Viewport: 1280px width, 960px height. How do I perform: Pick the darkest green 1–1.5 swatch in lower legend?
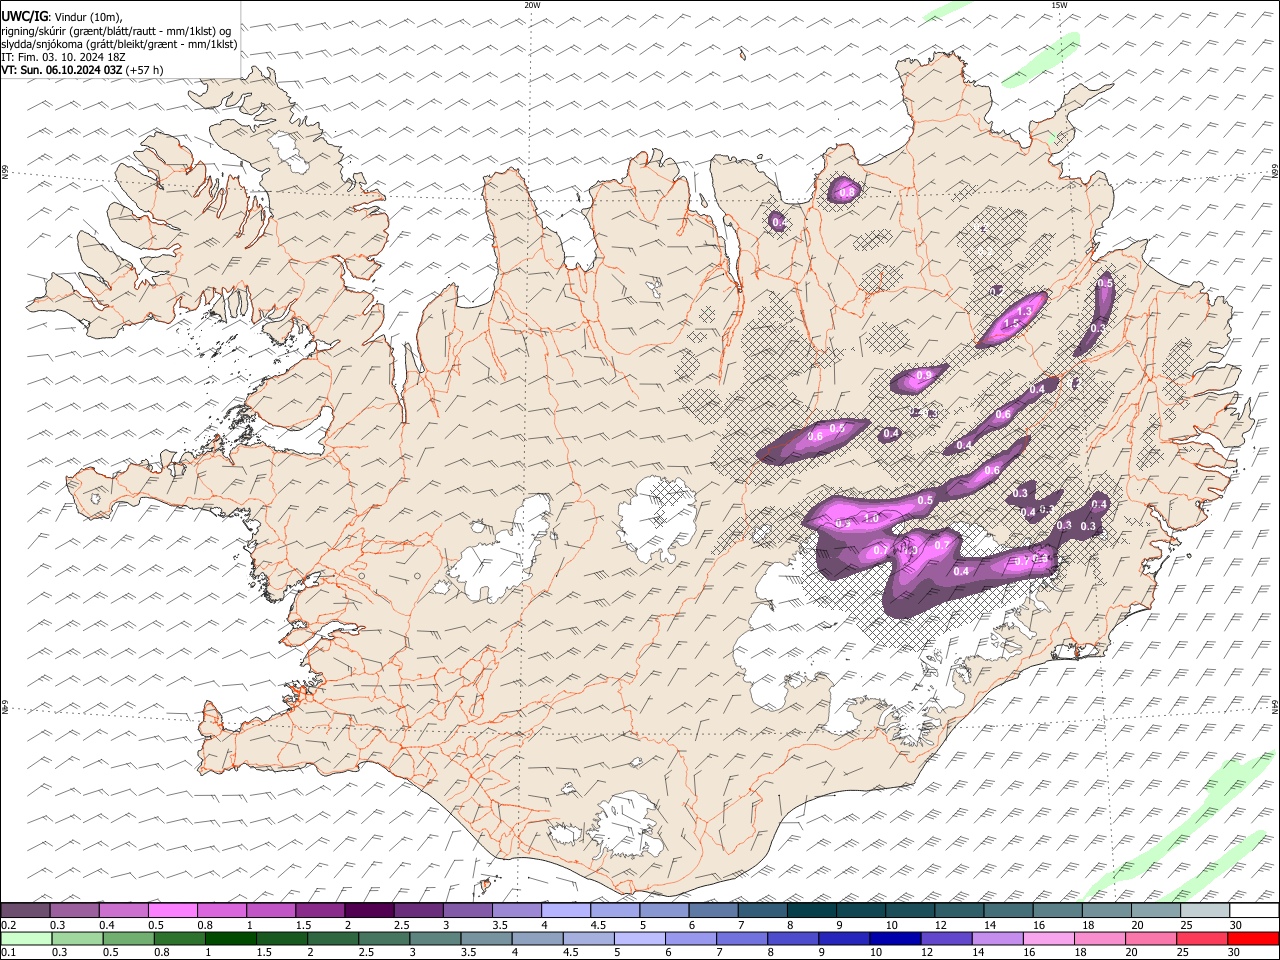coord(231,938)
